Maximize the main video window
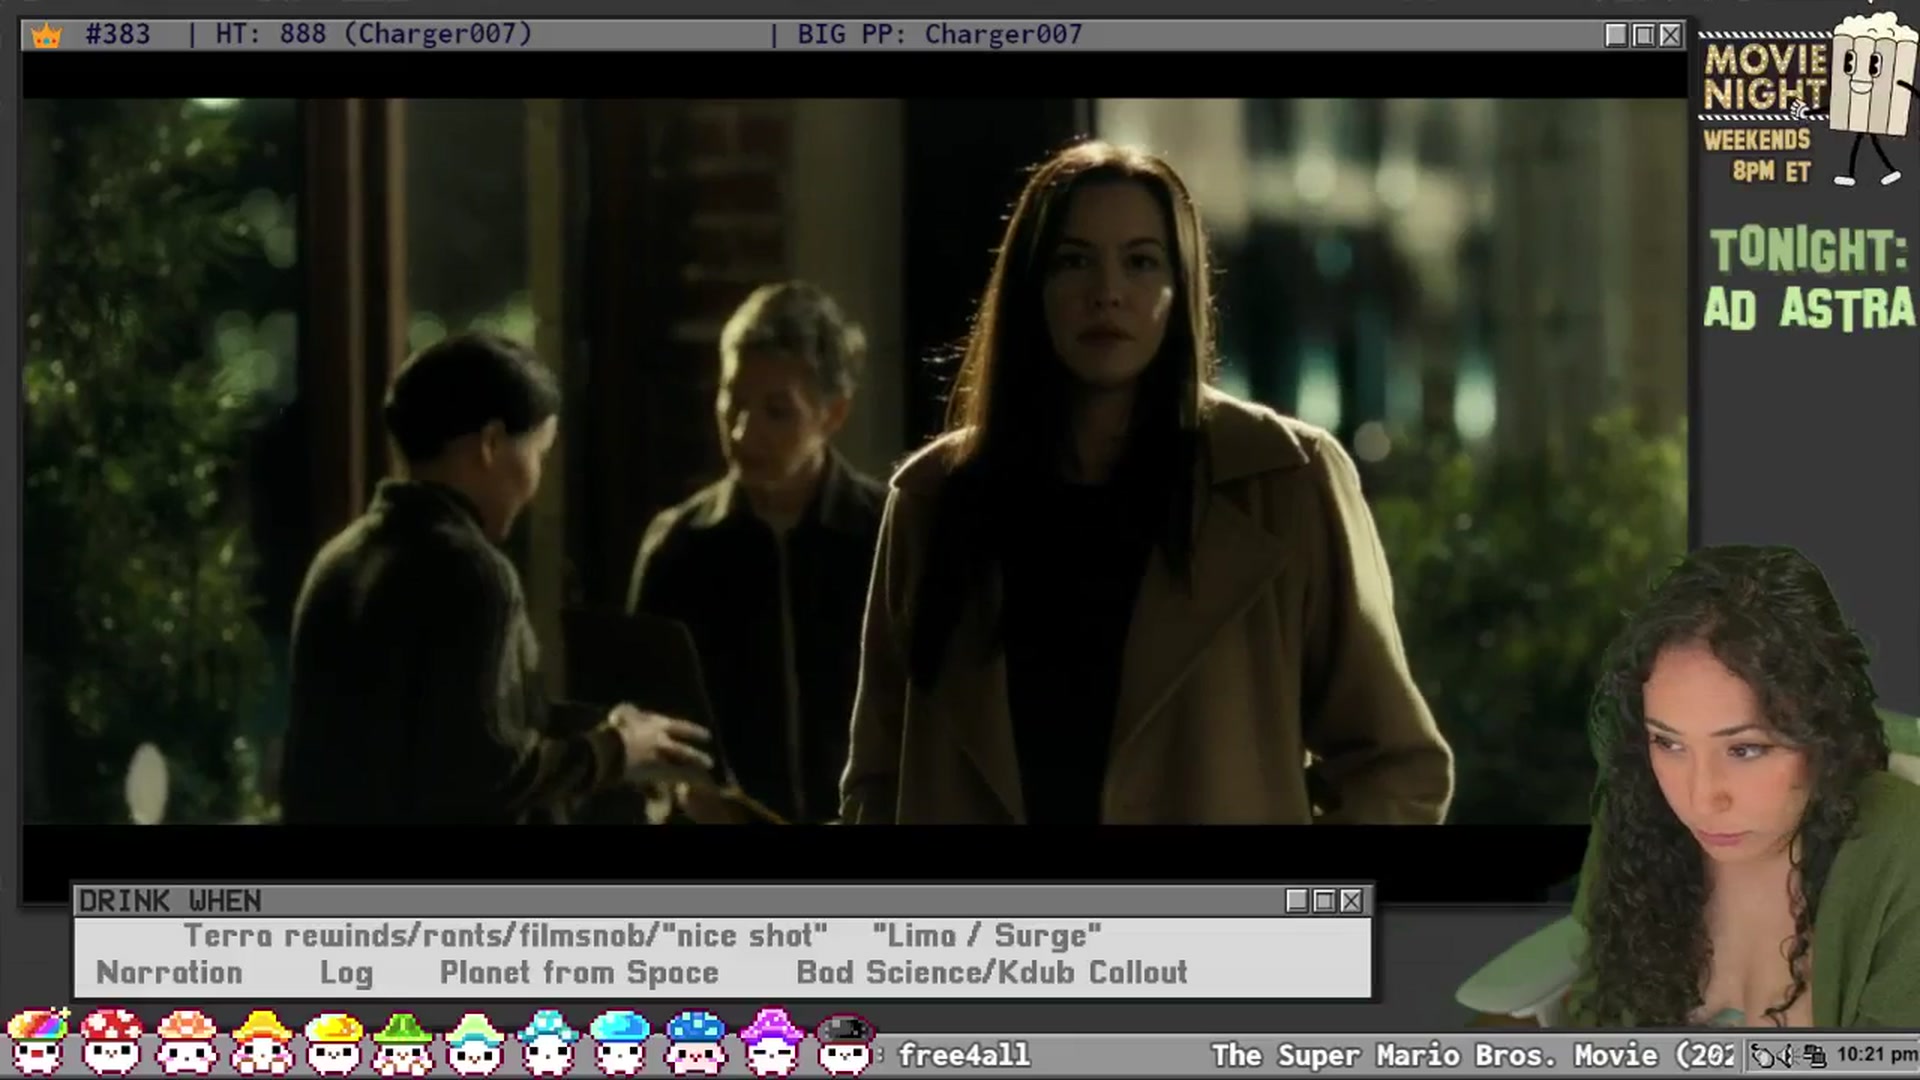 [x=1644, y=35]
